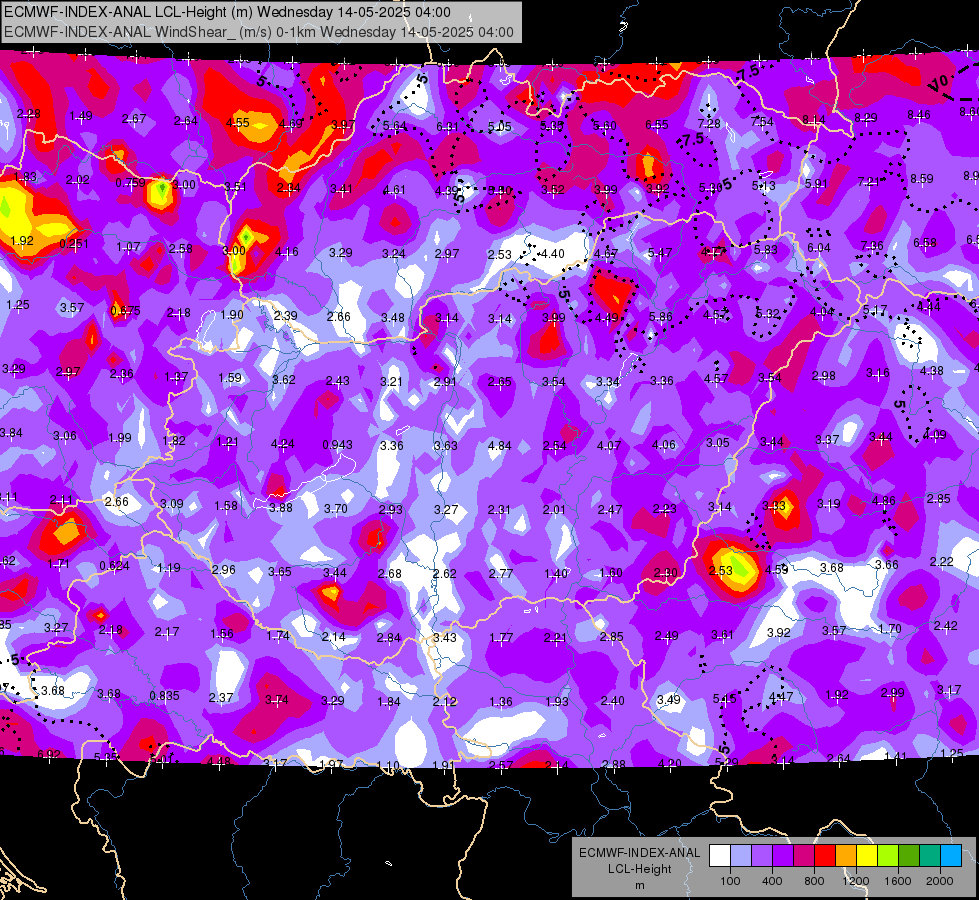Click the grid value 8.14
Image resolution: width=979 pixels, height=900 pixels.
click(x=814, y=119)
